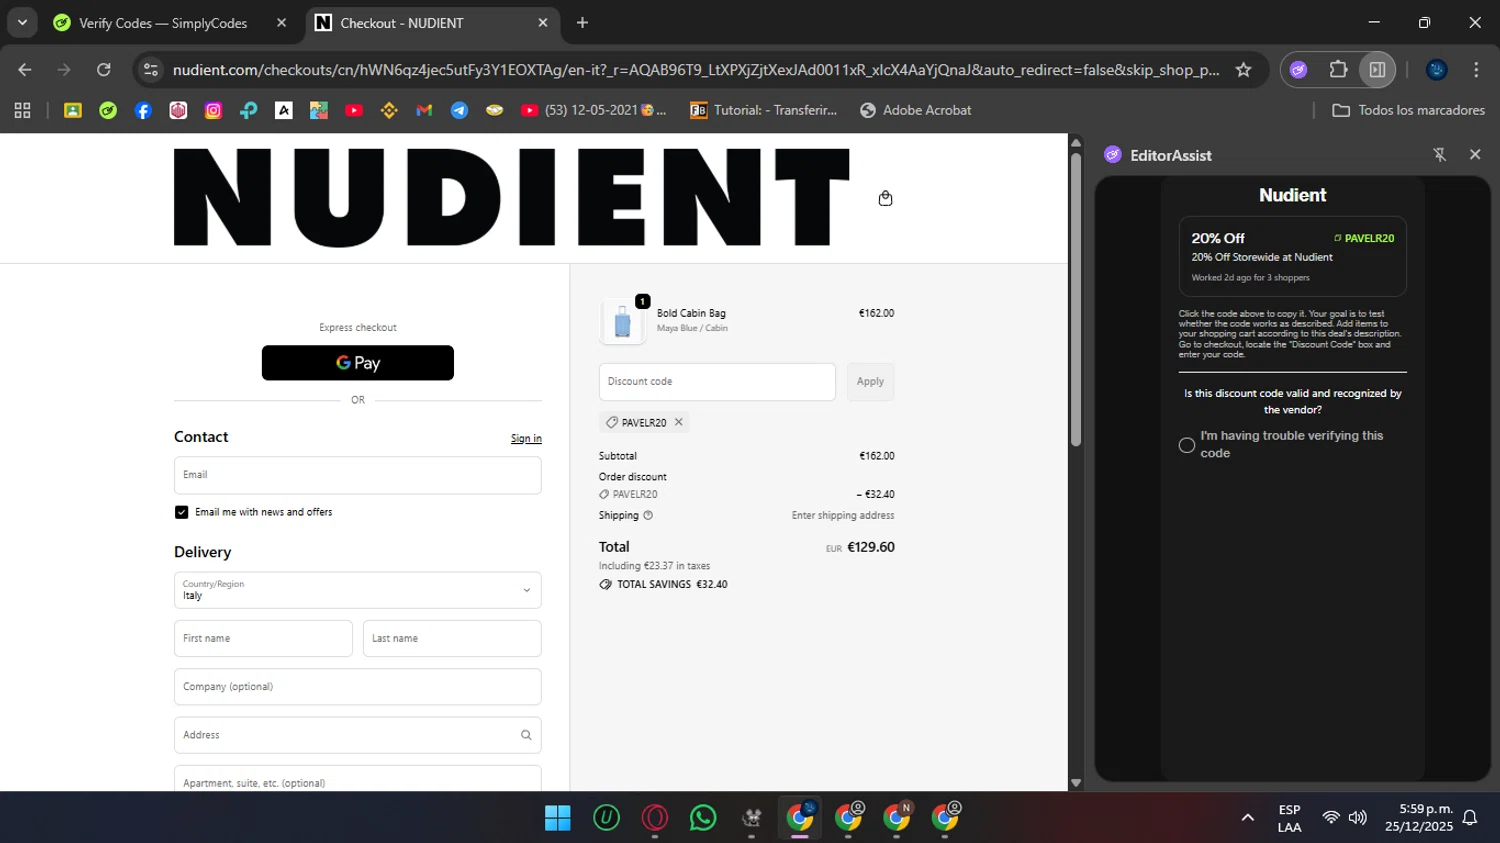Go back to the previous page
Viewport: 1500px width, 843px height.
[25, 70]
